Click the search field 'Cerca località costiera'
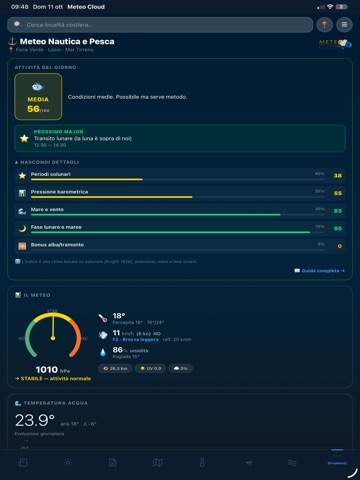The image size is (360, 480). tap(160, 25)
